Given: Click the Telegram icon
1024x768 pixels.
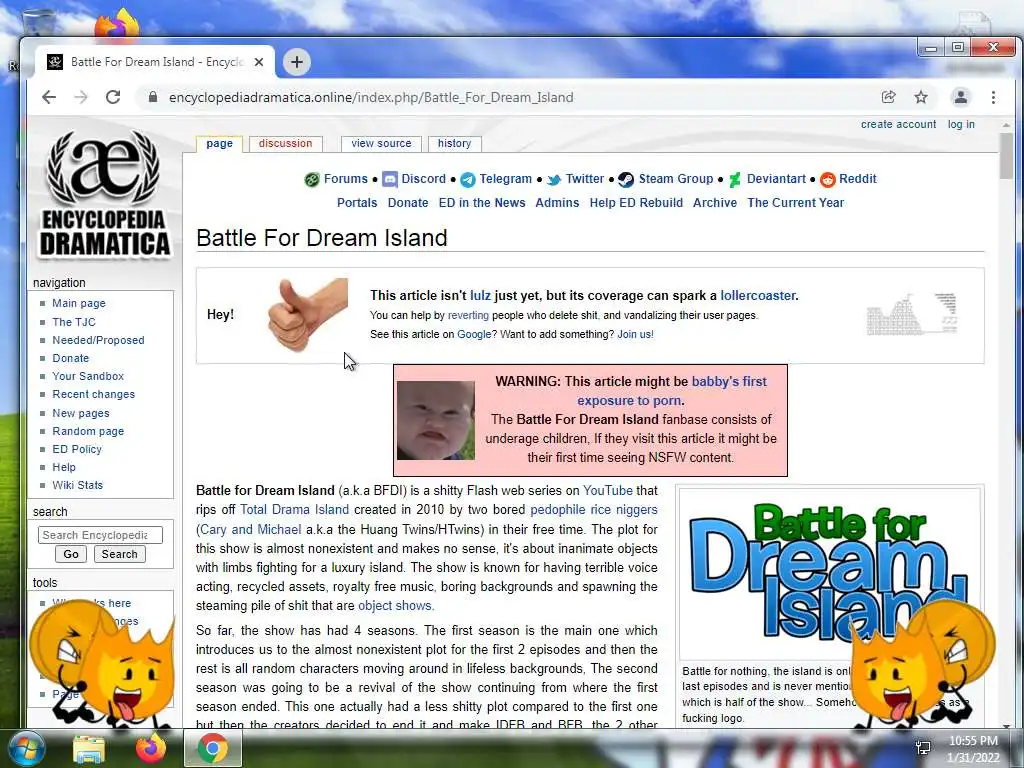Looking at the screenshot, I should (468, 180).
